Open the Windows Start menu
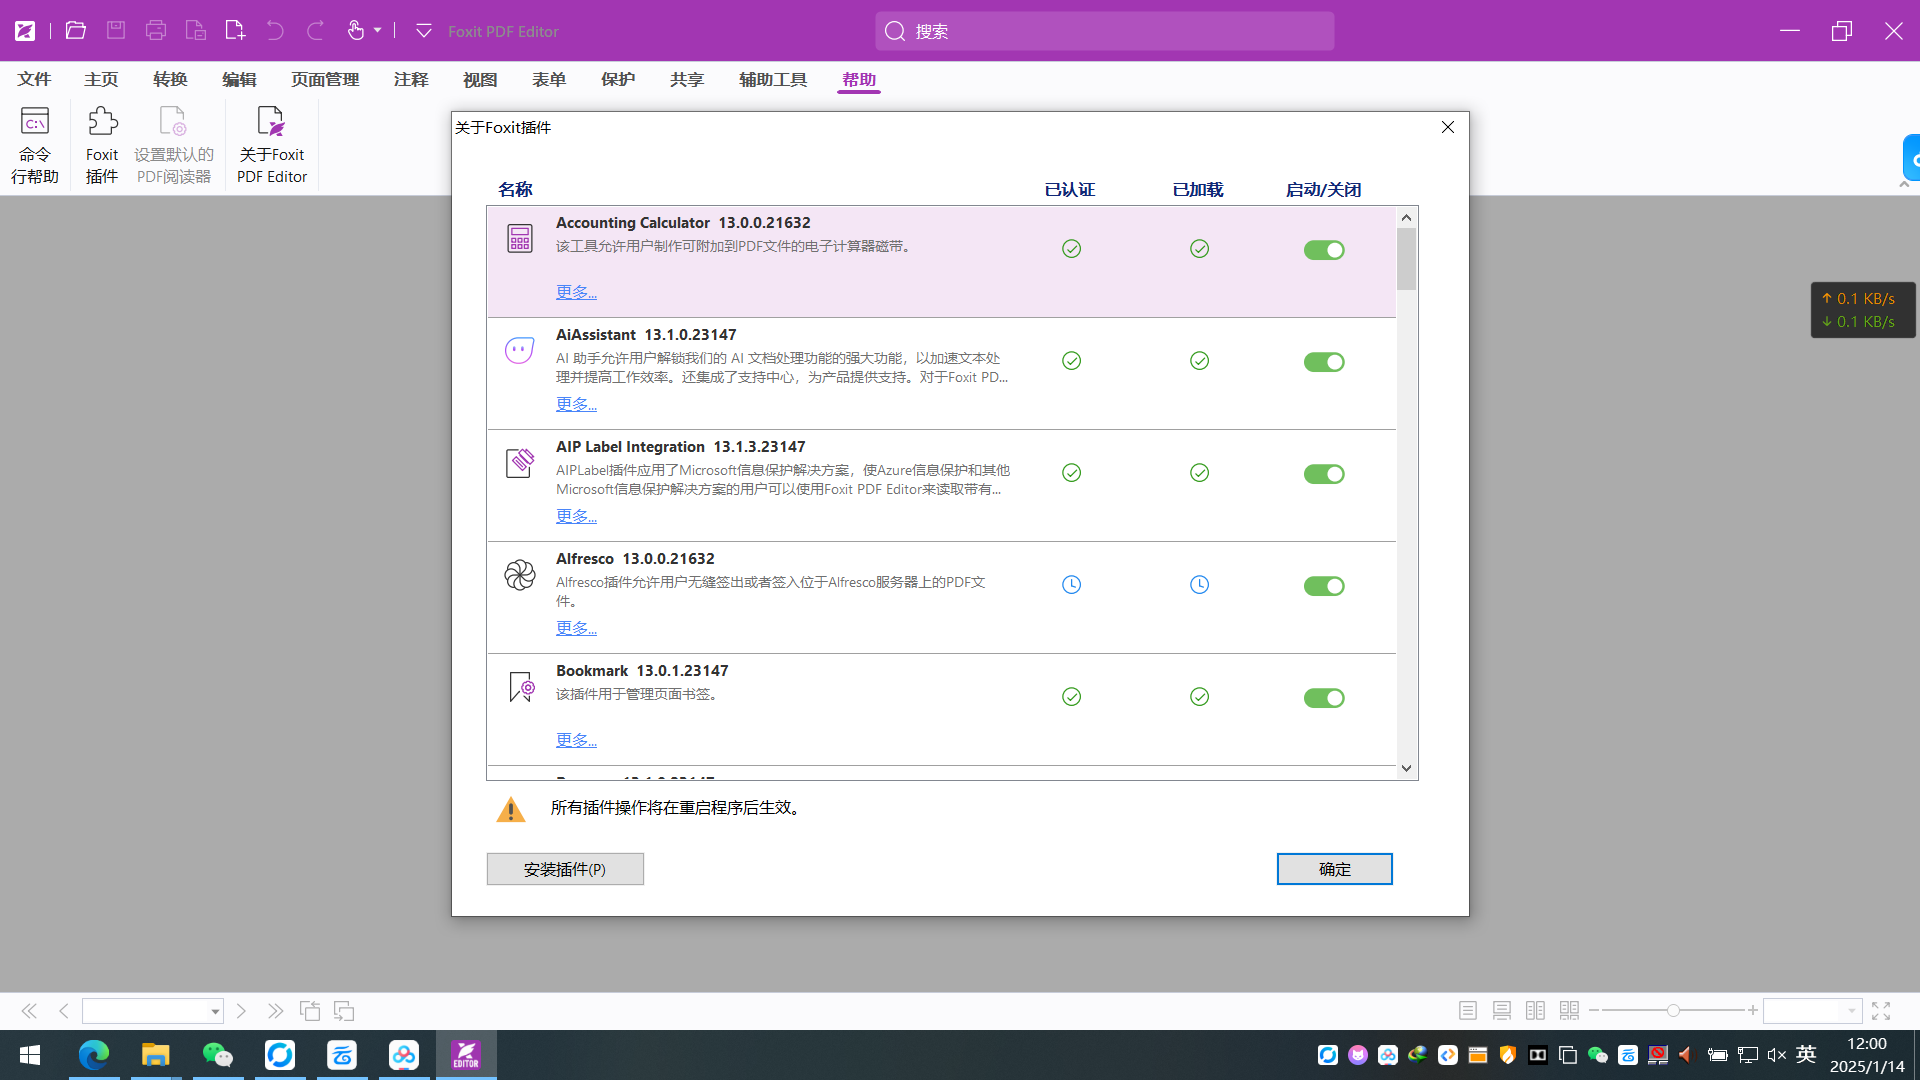Viewport: 1920px width, 1080px height. pos(30,1055)
